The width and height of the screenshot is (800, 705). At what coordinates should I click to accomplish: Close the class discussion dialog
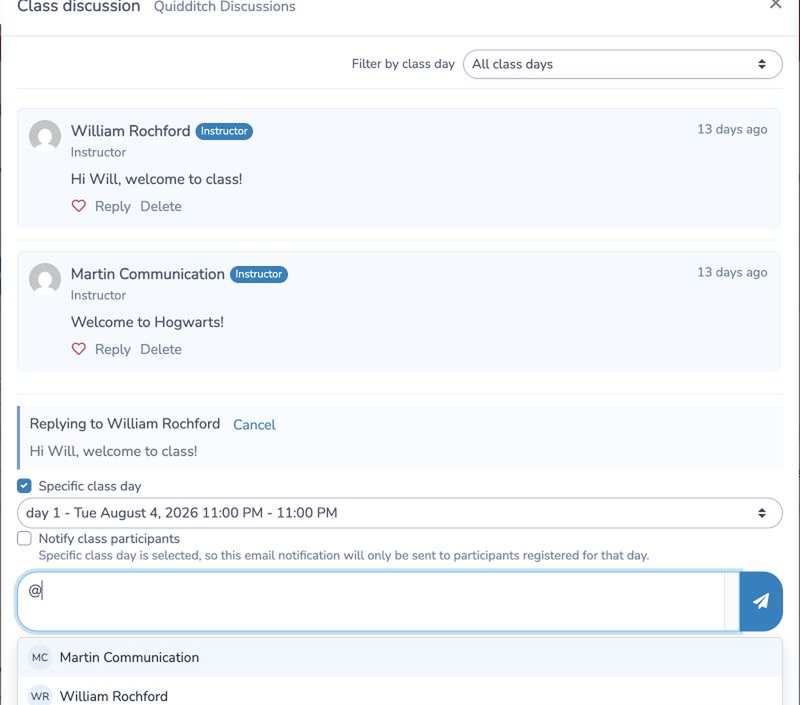click(776, 4)
